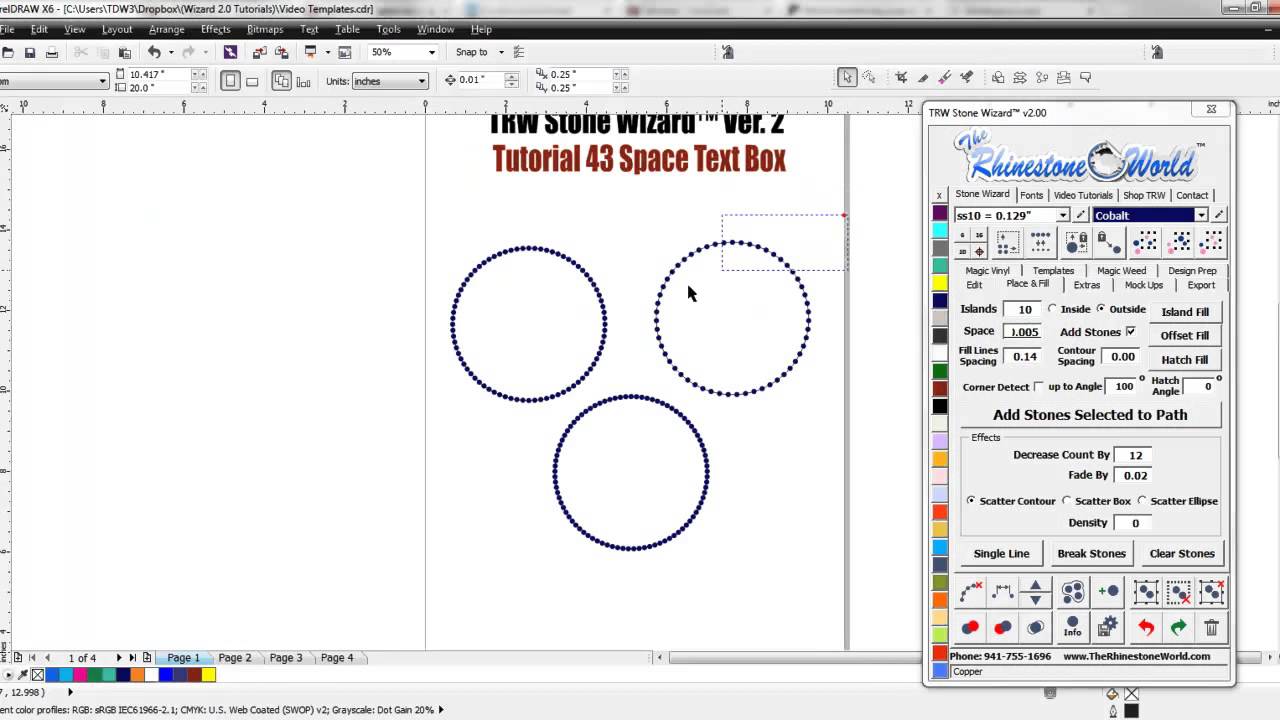Click the grouped stones cluster icon

pos(1072,592)
